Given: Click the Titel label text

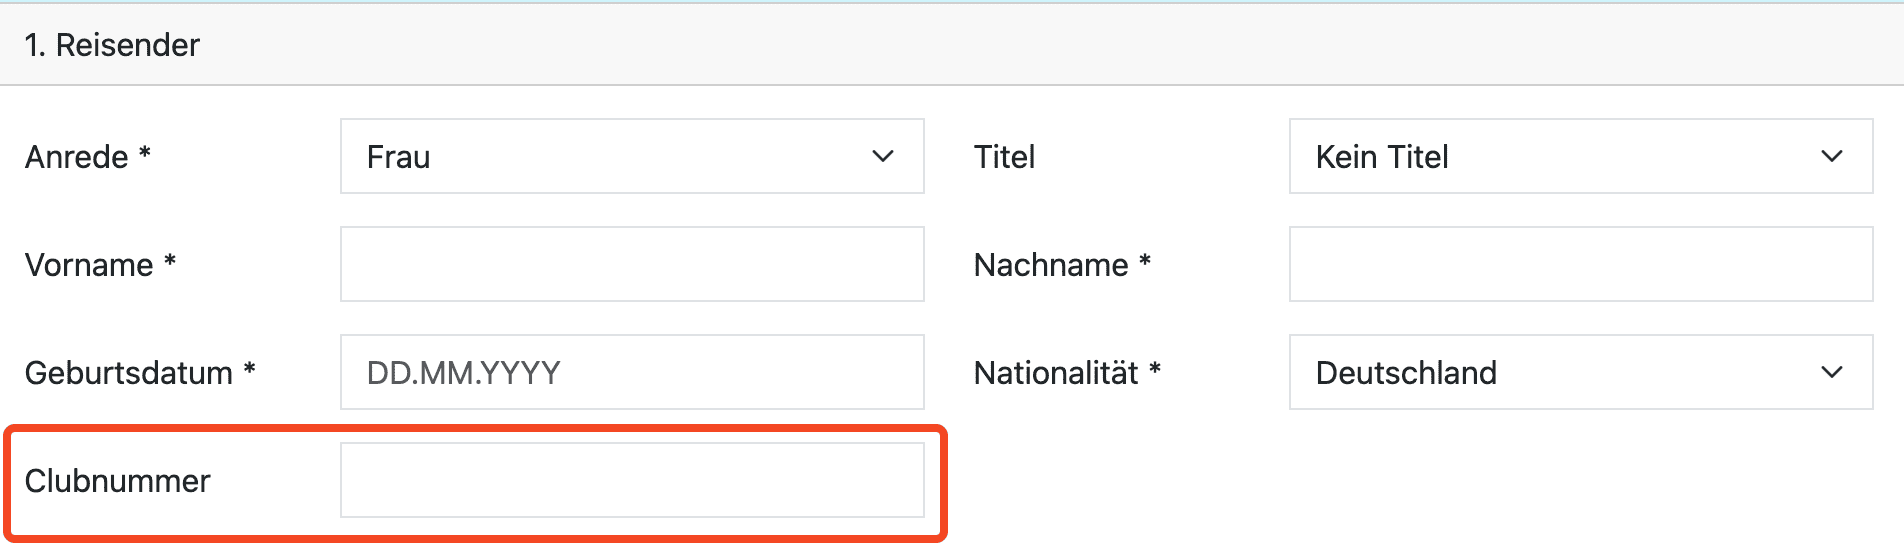Looking at the screenshot, I should 1004,157.
